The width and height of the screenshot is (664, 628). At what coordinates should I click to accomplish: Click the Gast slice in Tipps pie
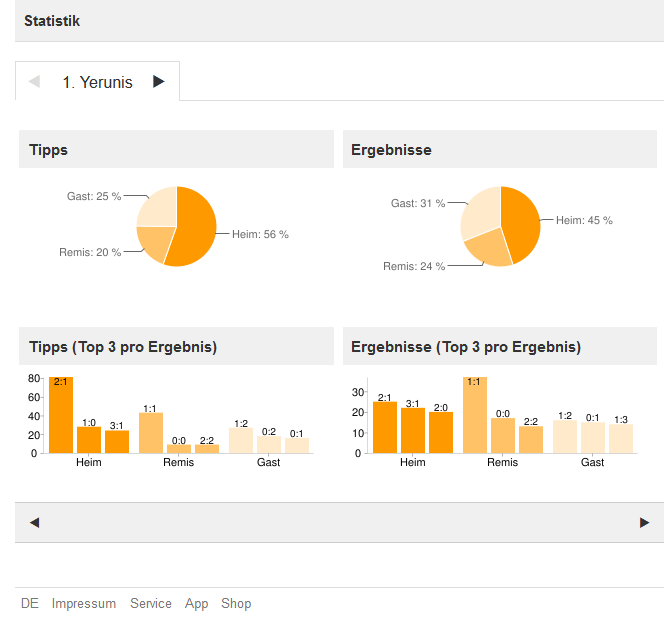tap(157, 207)
